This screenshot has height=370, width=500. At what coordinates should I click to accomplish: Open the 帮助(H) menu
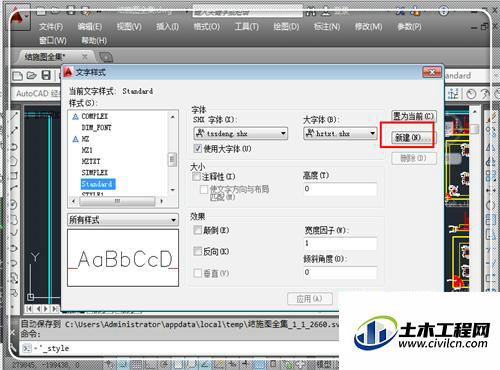click(94, 41)
